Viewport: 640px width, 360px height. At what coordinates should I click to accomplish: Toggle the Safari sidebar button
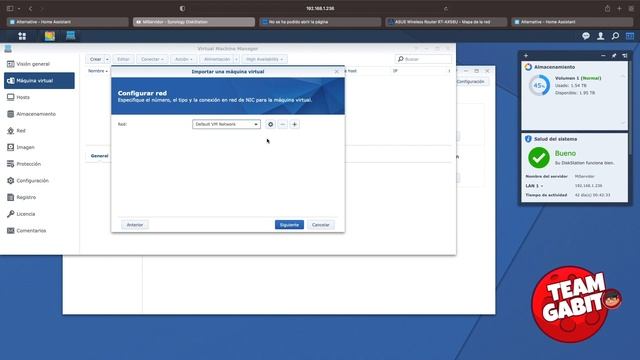(10, 8)
